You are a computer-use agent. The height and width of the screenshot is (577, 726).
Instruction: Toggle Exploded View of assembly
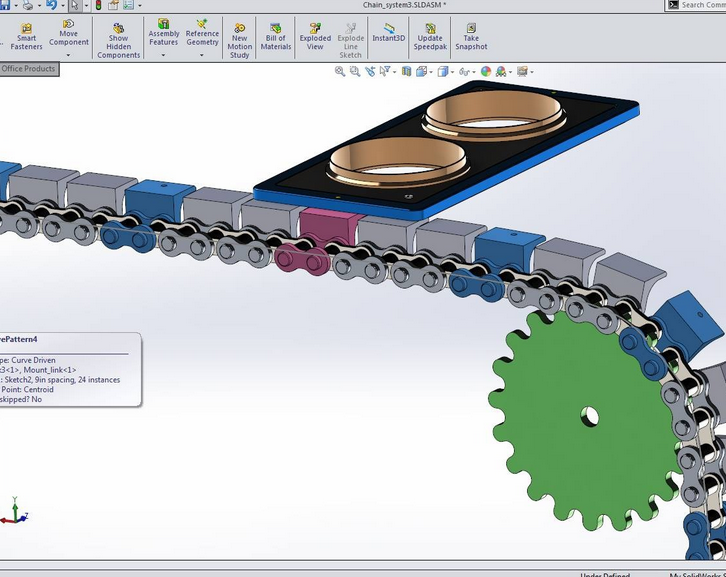coord(315,36)
